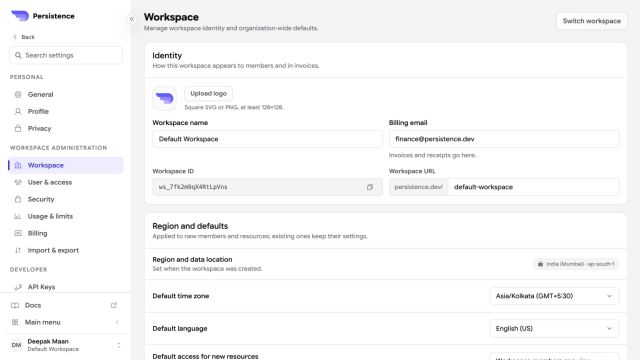The image size is (640, 360).
Task: Open Billing settings
Action: click(x=66, y=233)
